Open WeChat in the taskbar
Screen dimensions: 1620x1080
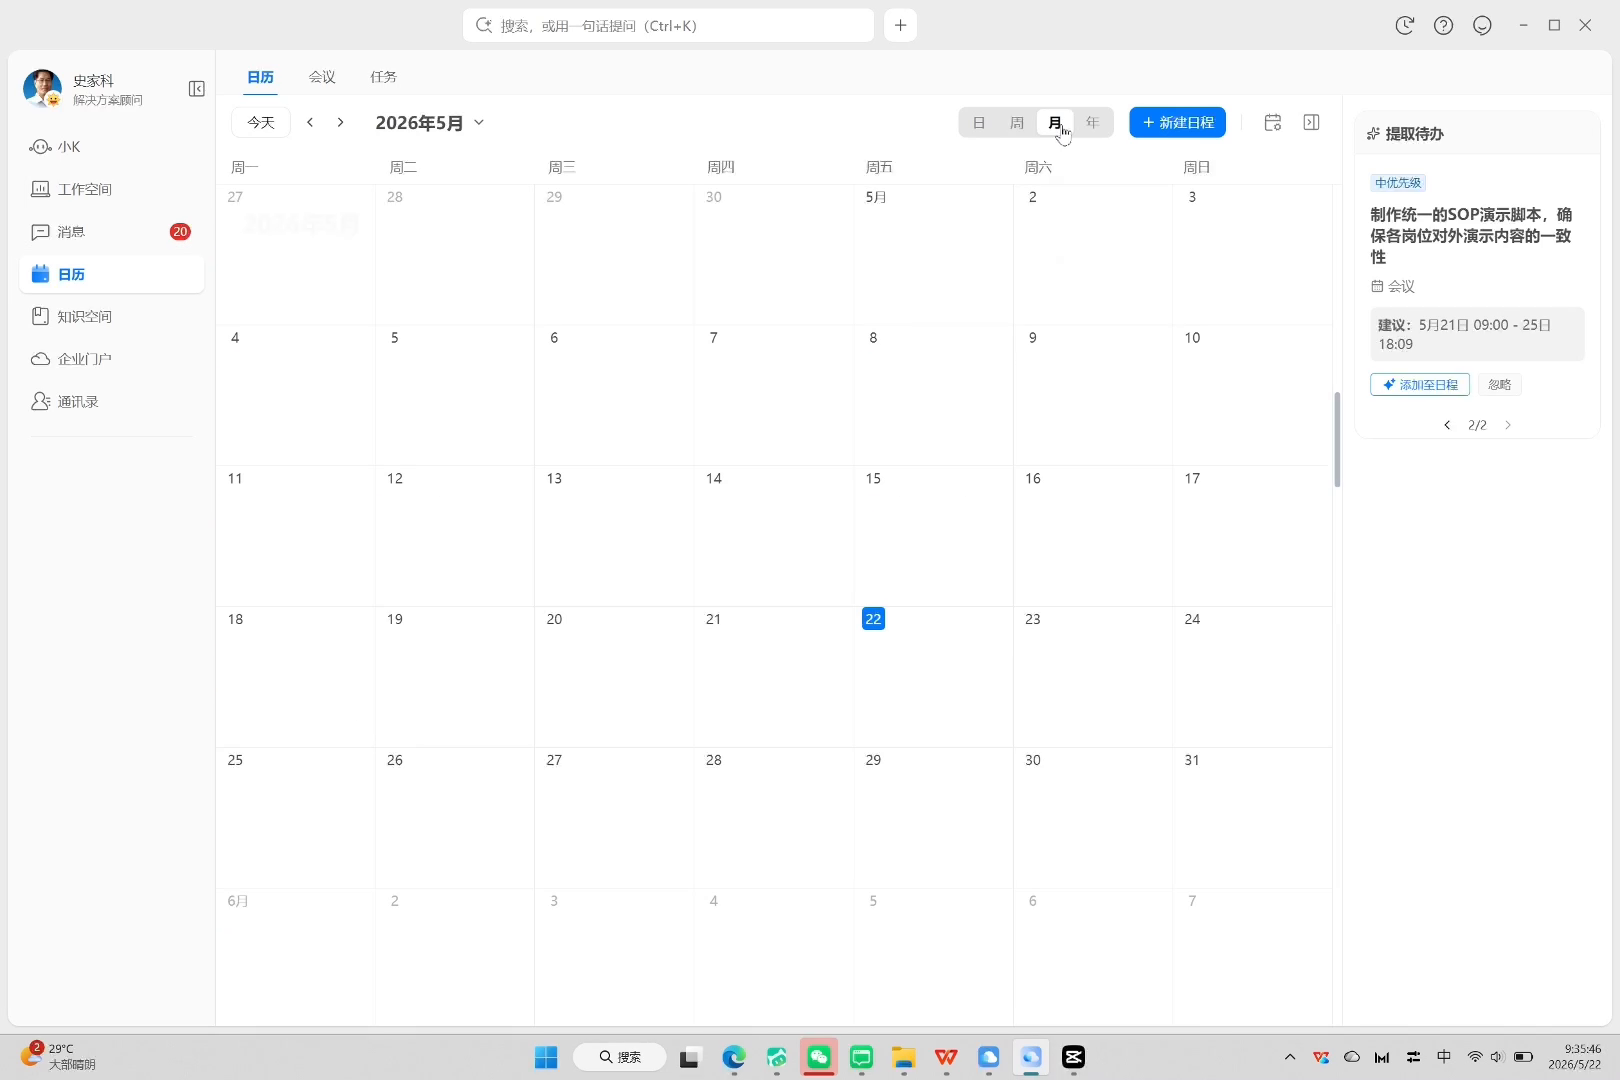tap(819, 1057)
